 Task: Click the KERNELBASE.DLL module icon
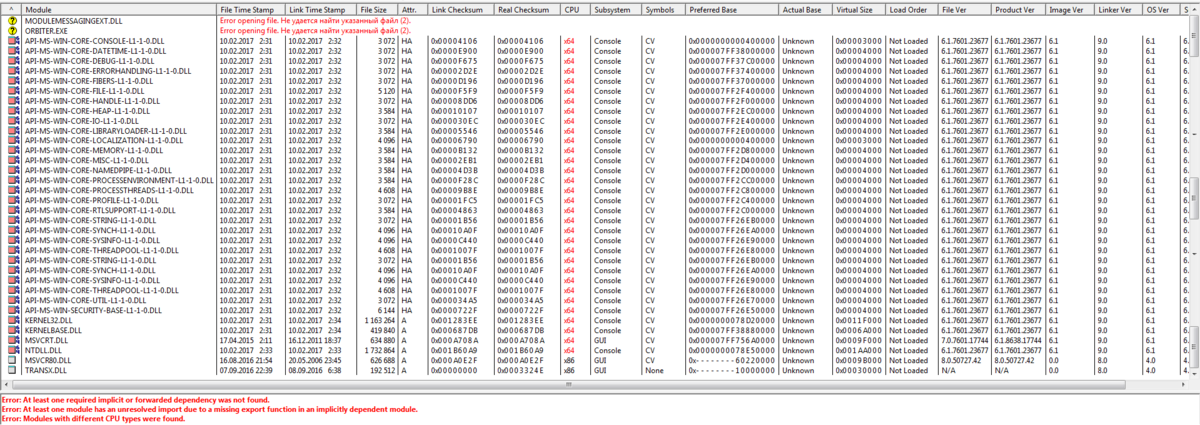point(13,330)
